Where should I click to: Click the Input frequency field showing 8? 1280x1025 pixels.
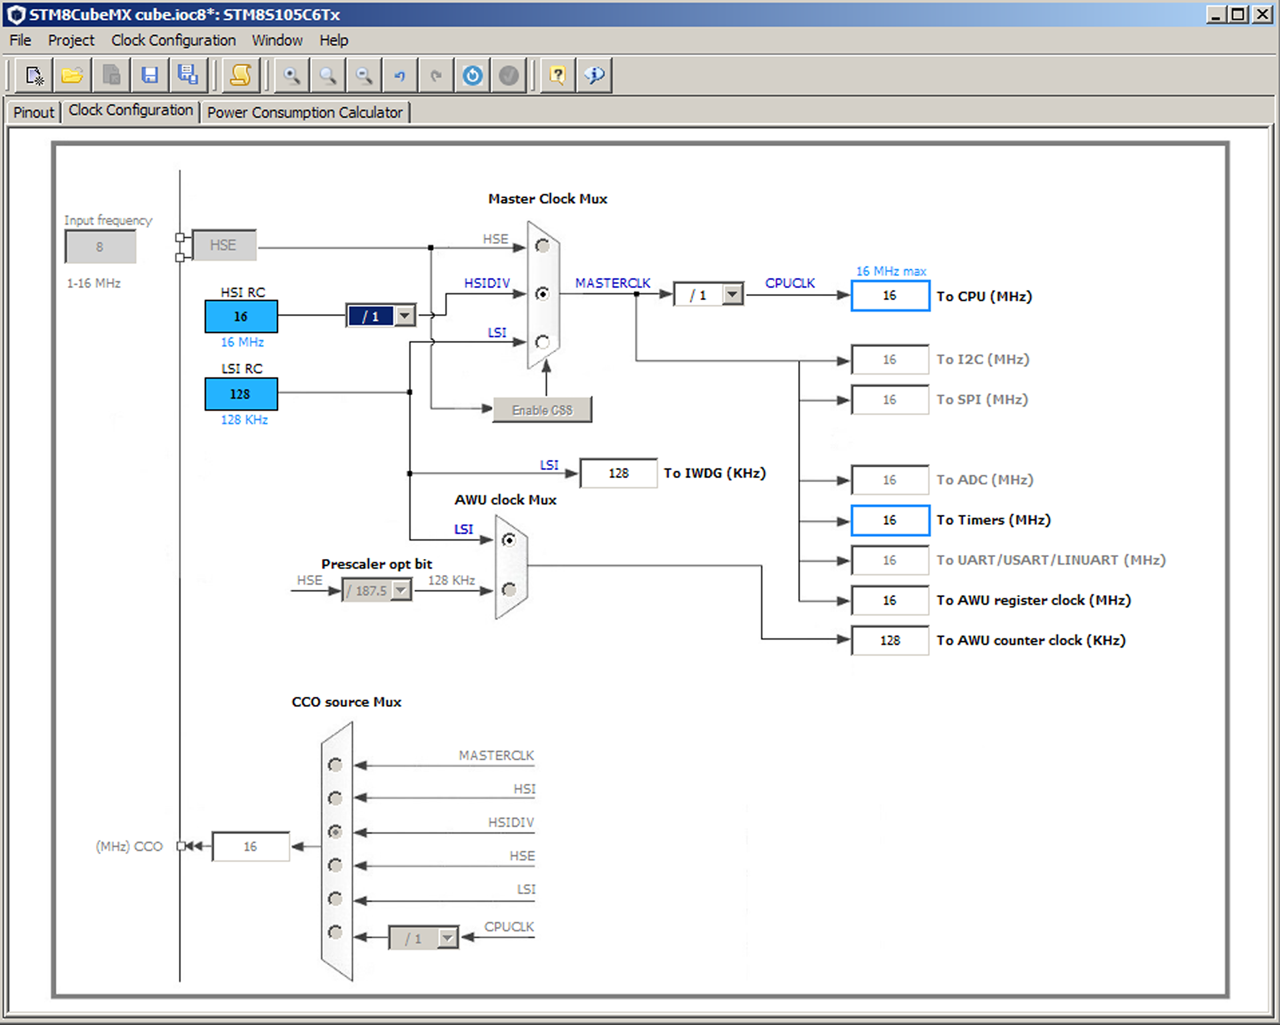pos(100,247)
